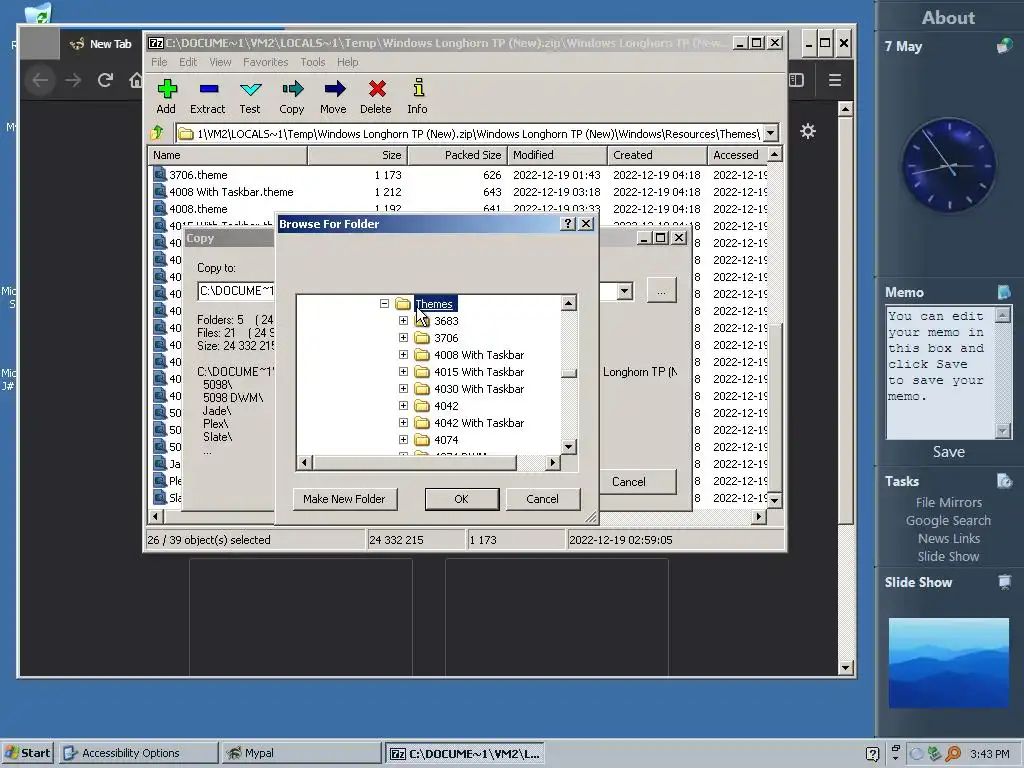Open News Links in Tasks panel

tap(949, 539)
